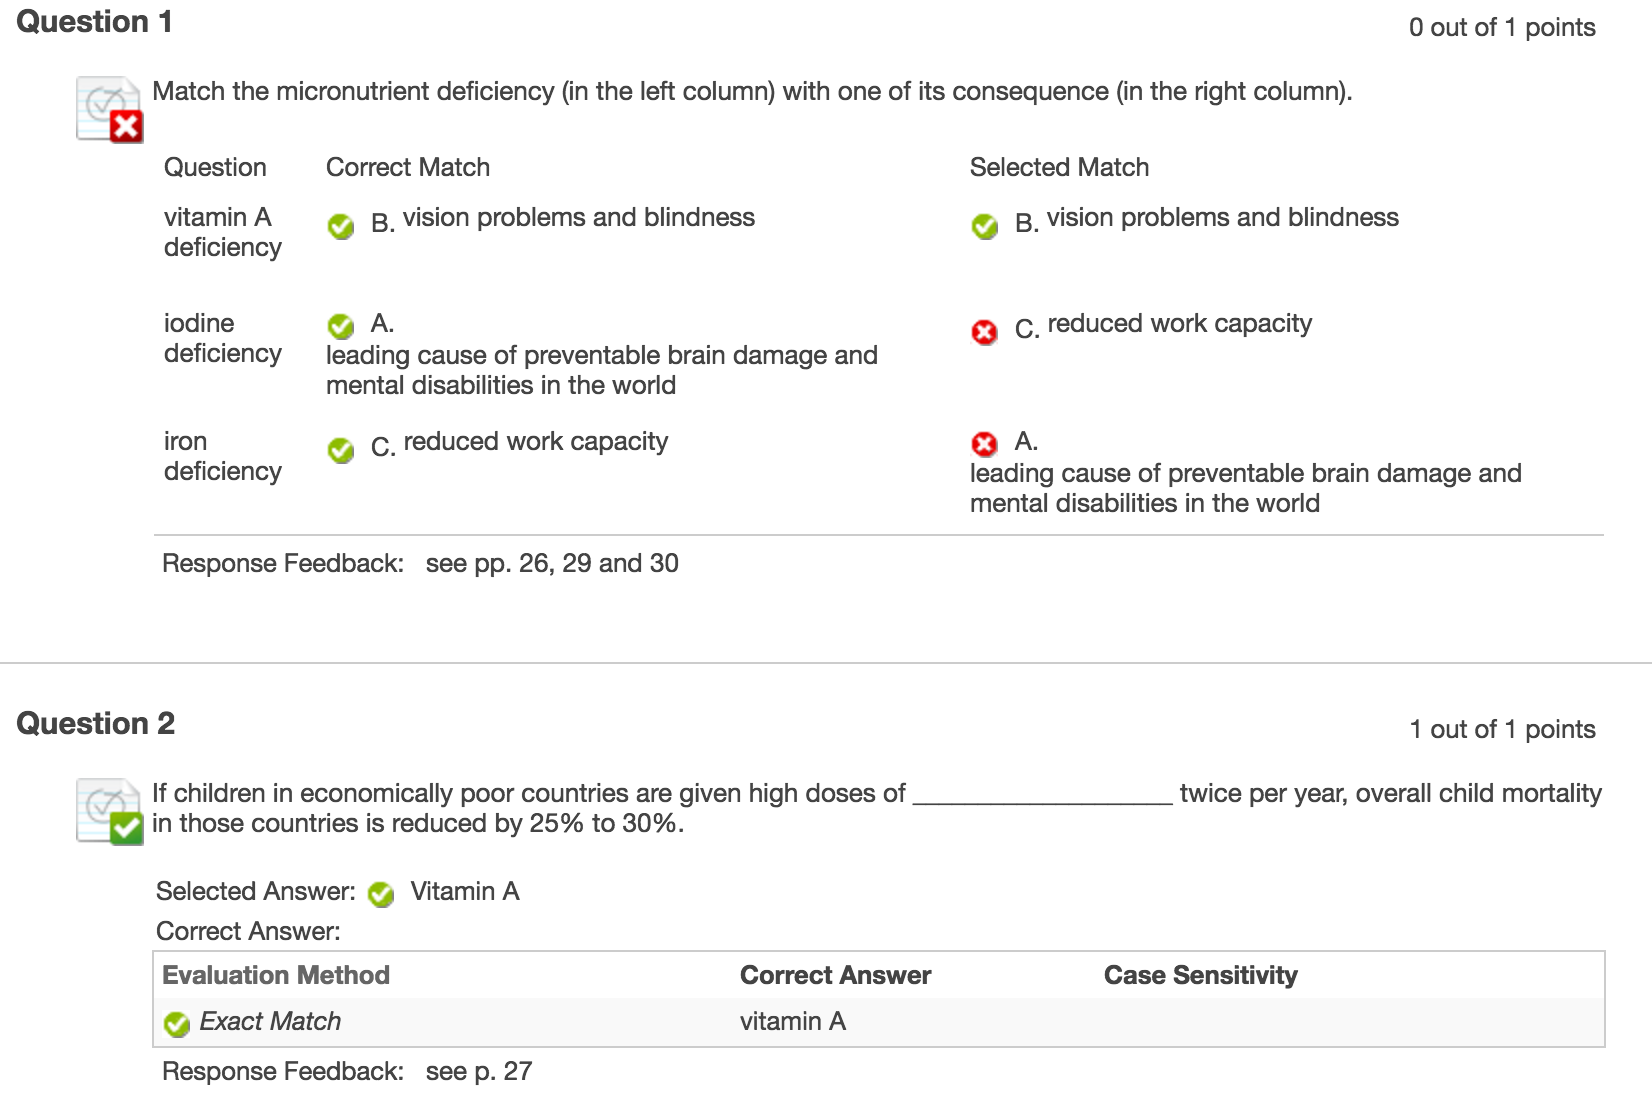
Task: Click 'Evaluation Method' table header
Action: (276, 975)
